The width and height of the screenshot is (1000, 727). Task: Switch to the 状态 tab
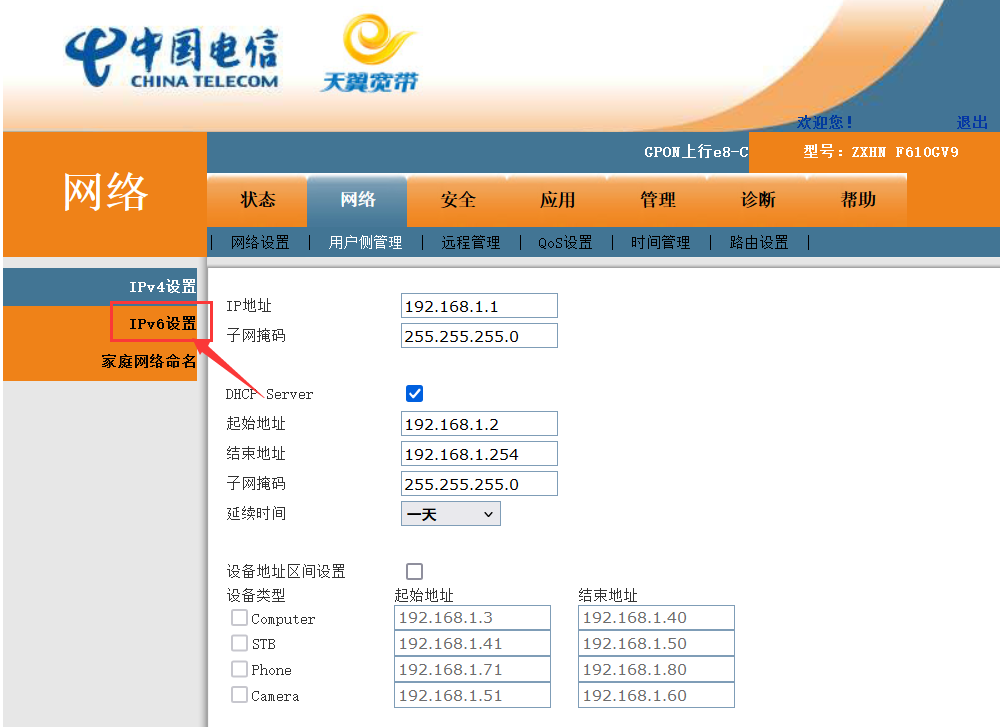[x=258, y=200]
